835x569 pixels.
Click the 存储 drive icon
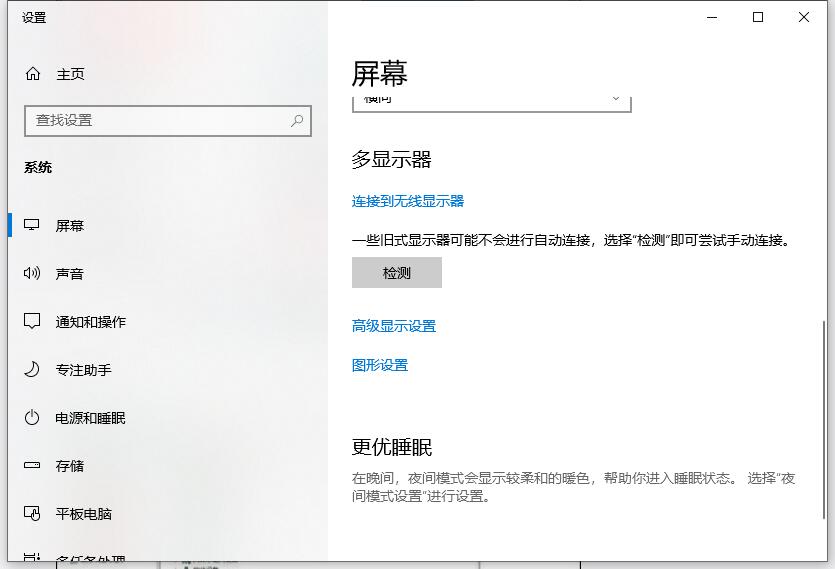click(32, 465)
